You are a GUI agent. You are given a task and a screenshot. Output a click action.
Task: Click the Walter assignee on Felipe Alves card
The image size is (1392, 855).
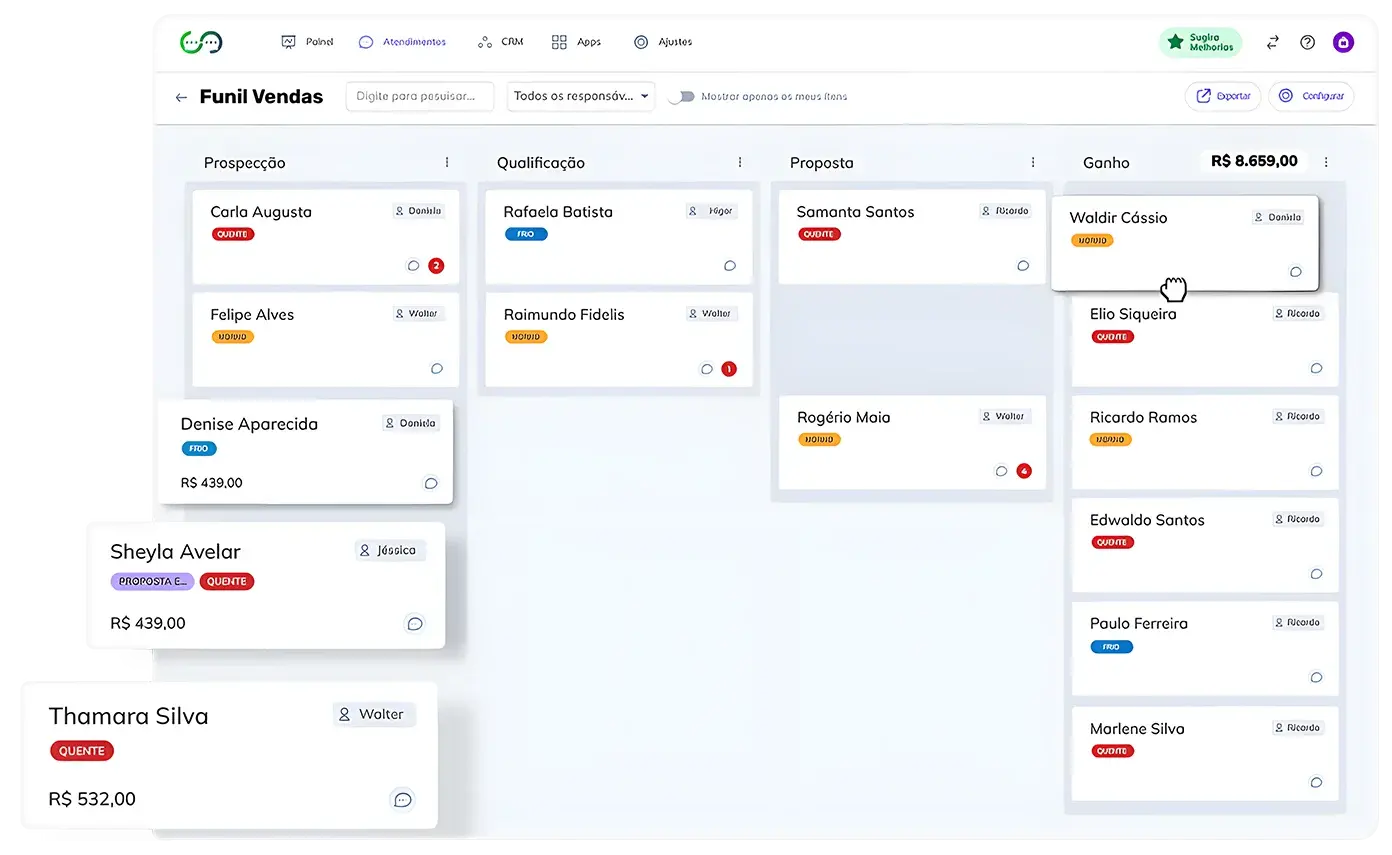pyautogui.click(x=418, y=314)
